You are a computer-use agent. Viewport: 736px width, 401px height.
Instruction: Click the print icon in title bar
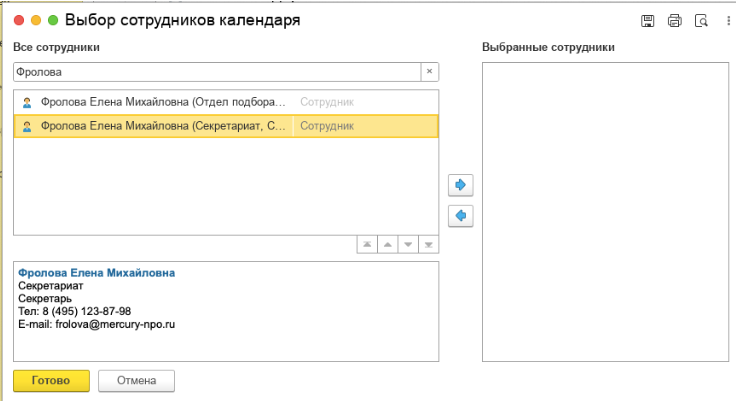[674, 20]
